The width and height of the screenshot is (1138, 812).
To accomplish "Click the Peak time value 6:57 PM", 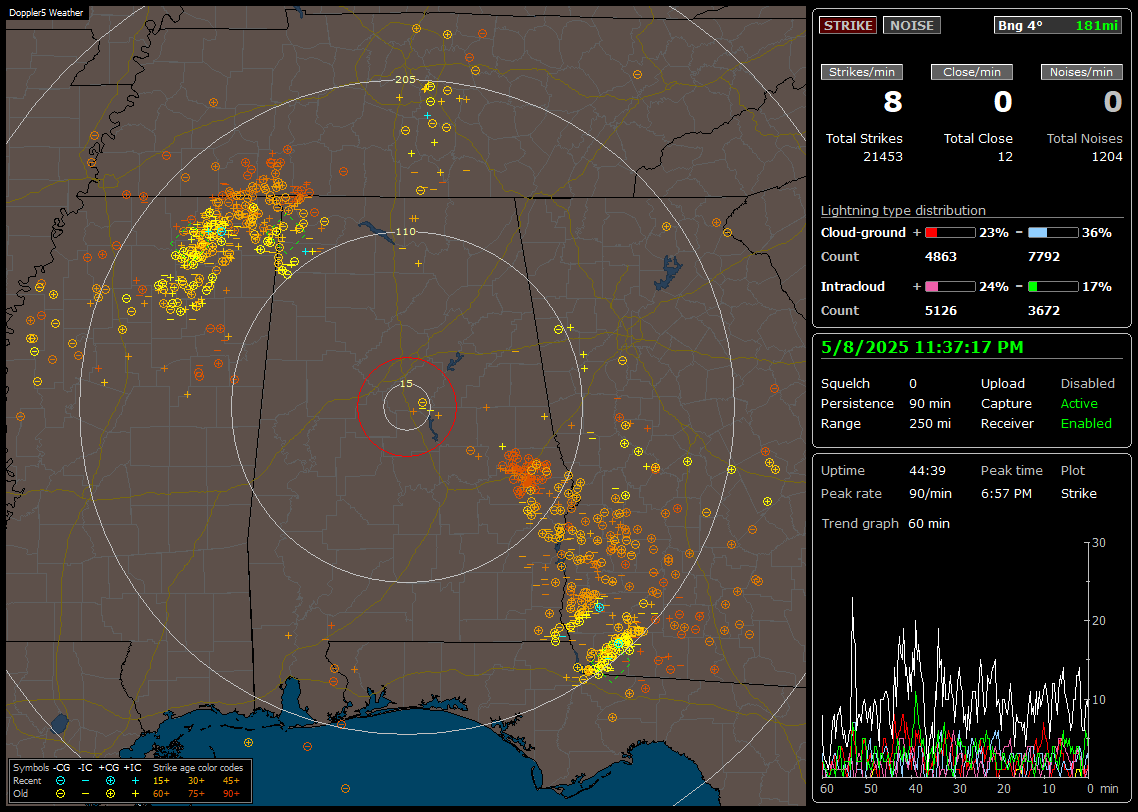I will pyautogui.click(x=1006, y=493).
